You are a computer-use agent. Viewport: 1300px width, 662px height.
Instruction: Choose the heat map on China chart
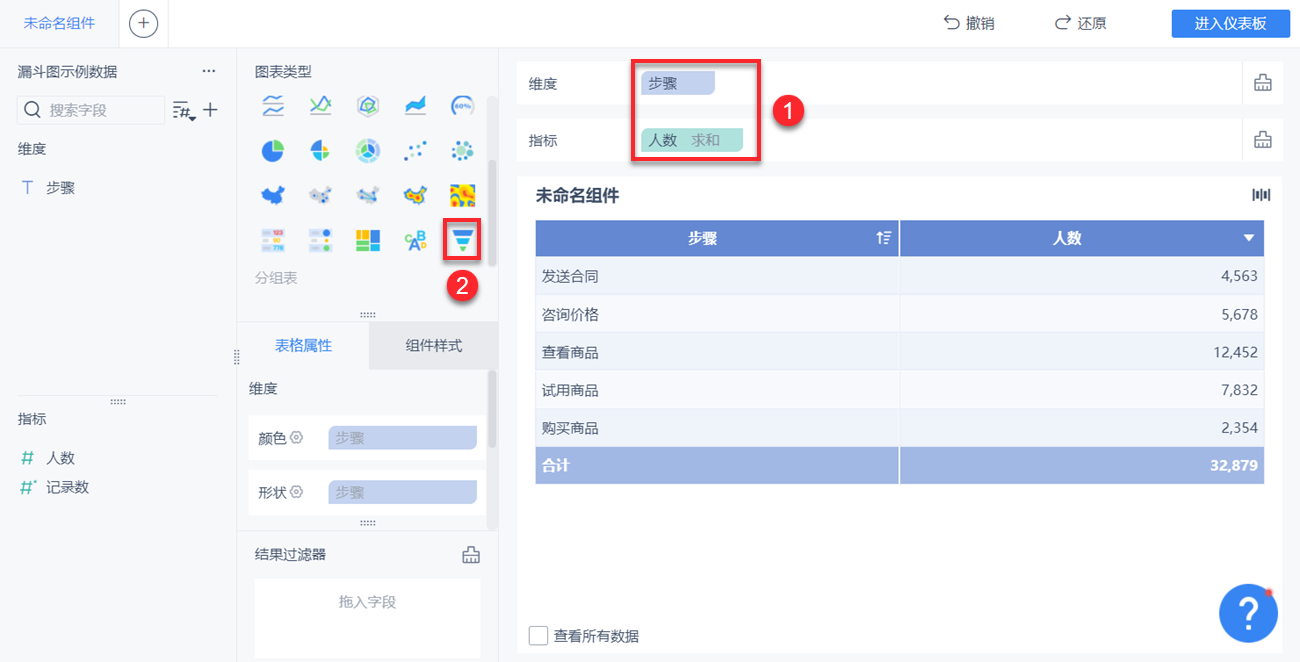pyautogui.click(x=415, y=195)
